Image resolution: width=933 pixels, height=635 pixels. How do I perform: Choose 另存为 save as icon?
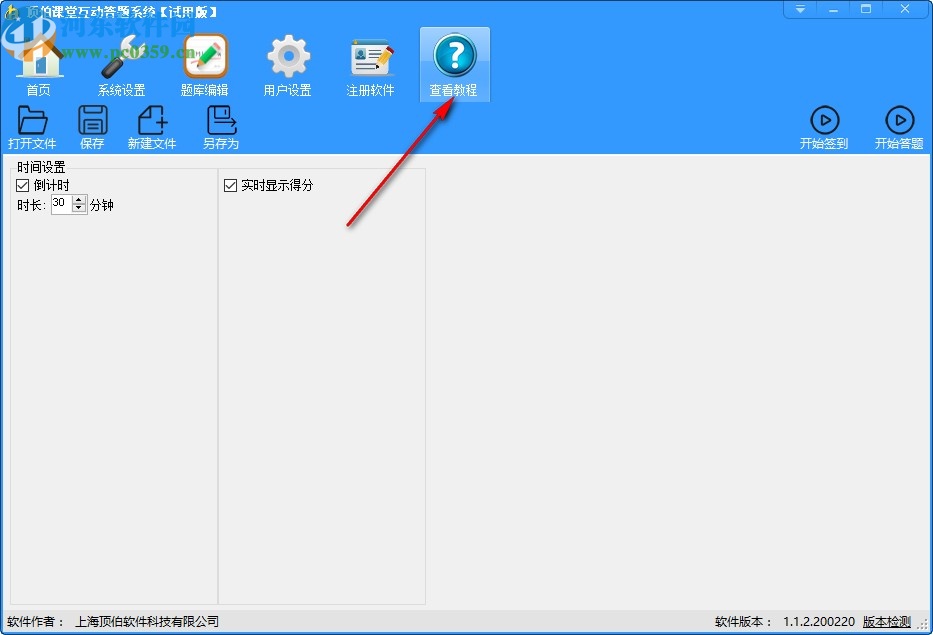[x=221, y=127]
